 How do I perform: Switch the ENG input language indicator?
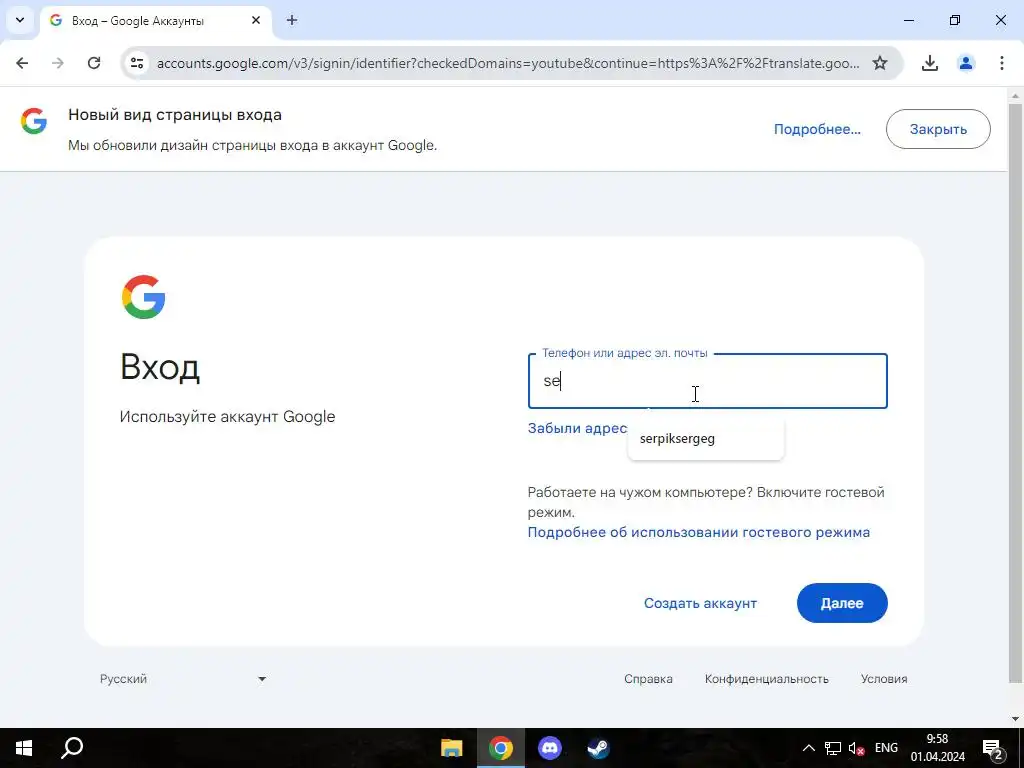[886, 747]
